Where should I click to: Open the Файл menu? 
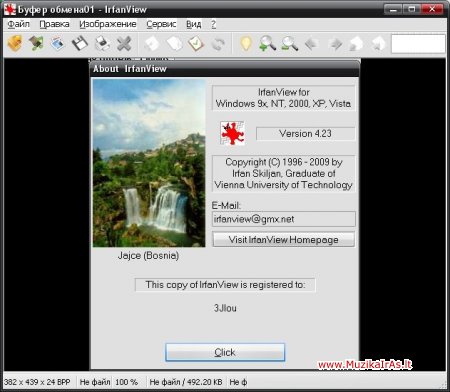tap(18, 24)
